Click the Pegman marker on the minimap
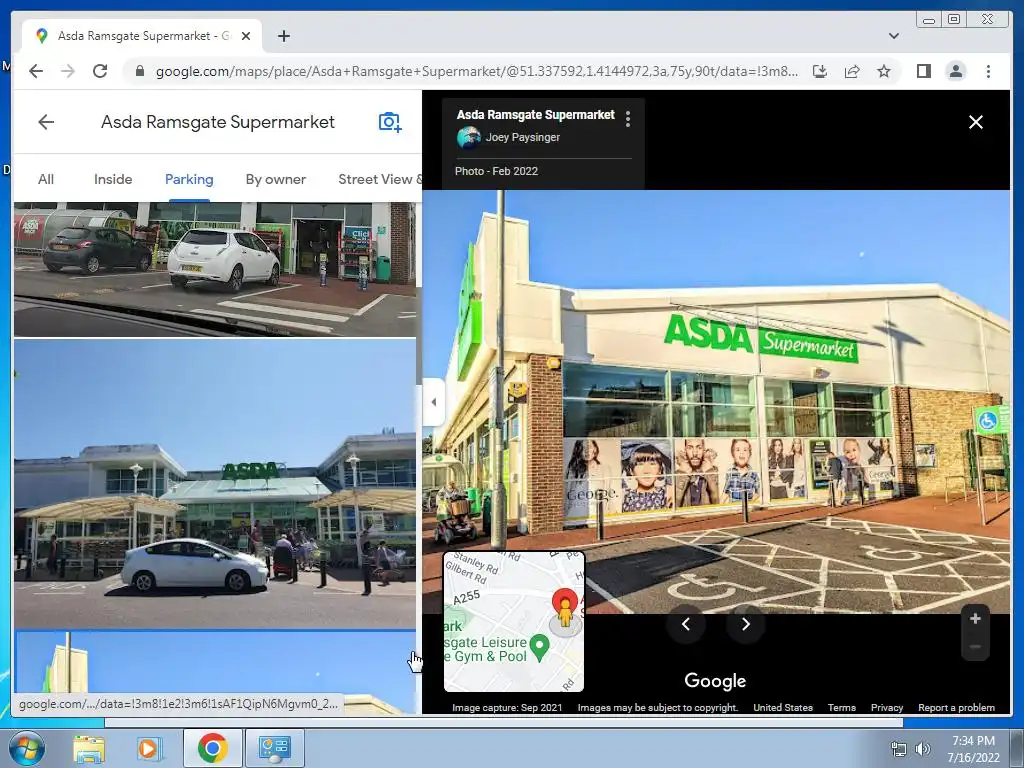 (565, 611)
